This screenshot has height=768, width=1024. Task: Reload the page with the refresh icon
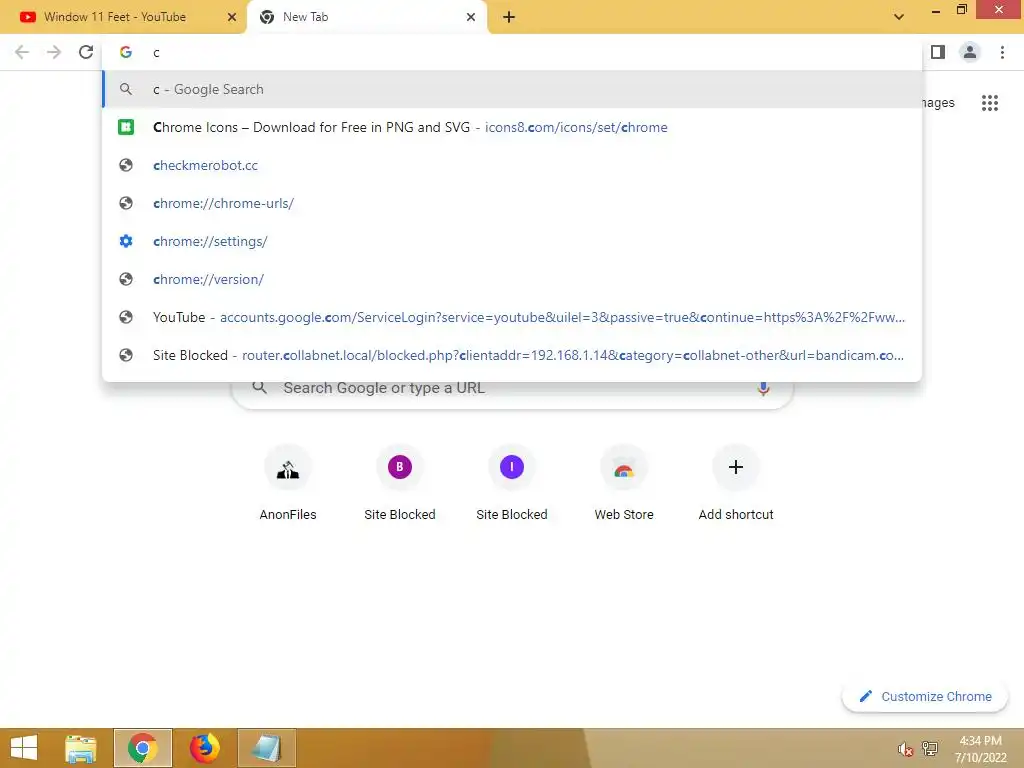click(86, 52)
